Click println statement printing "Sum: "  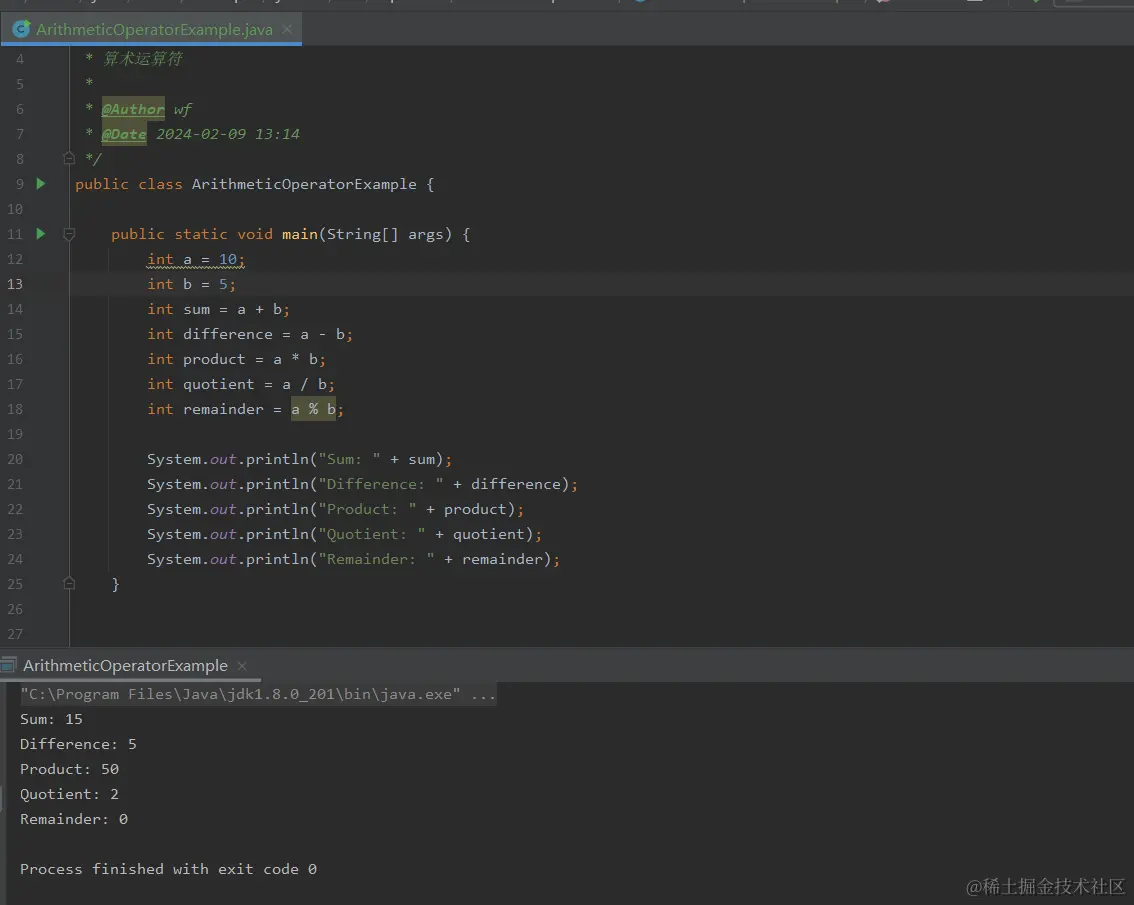299,459
